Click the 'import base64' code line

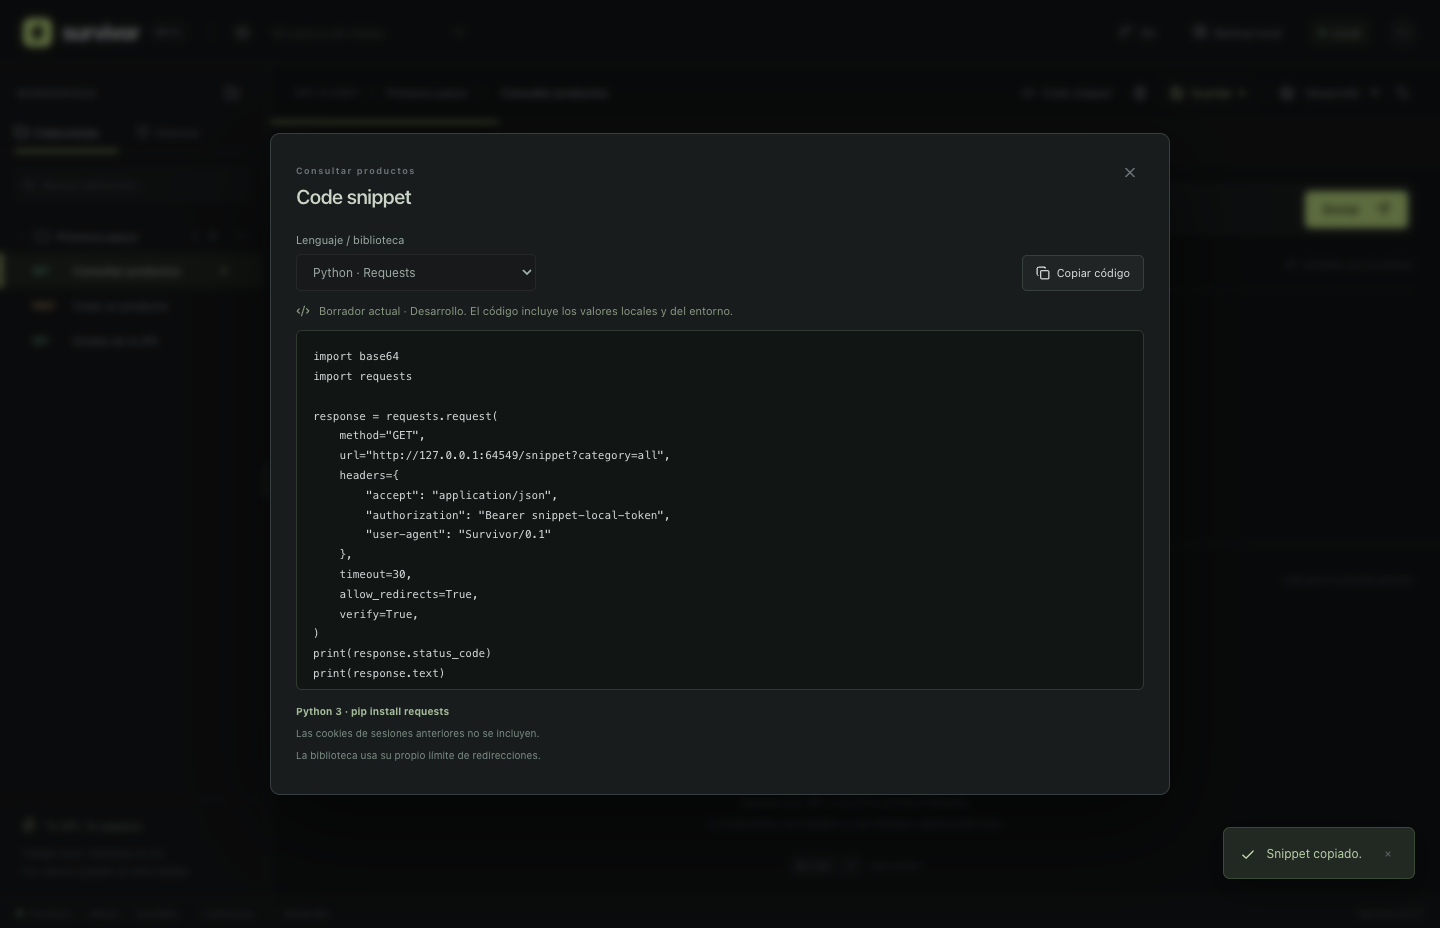coord(356,356)
